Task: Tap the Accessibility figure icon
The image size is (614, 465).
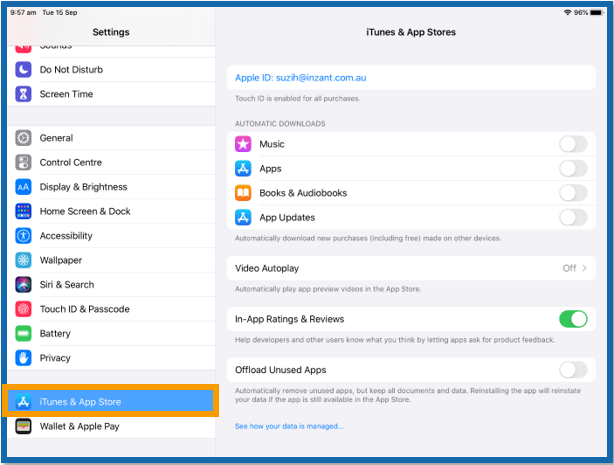Action: click(x=23, y=236)
